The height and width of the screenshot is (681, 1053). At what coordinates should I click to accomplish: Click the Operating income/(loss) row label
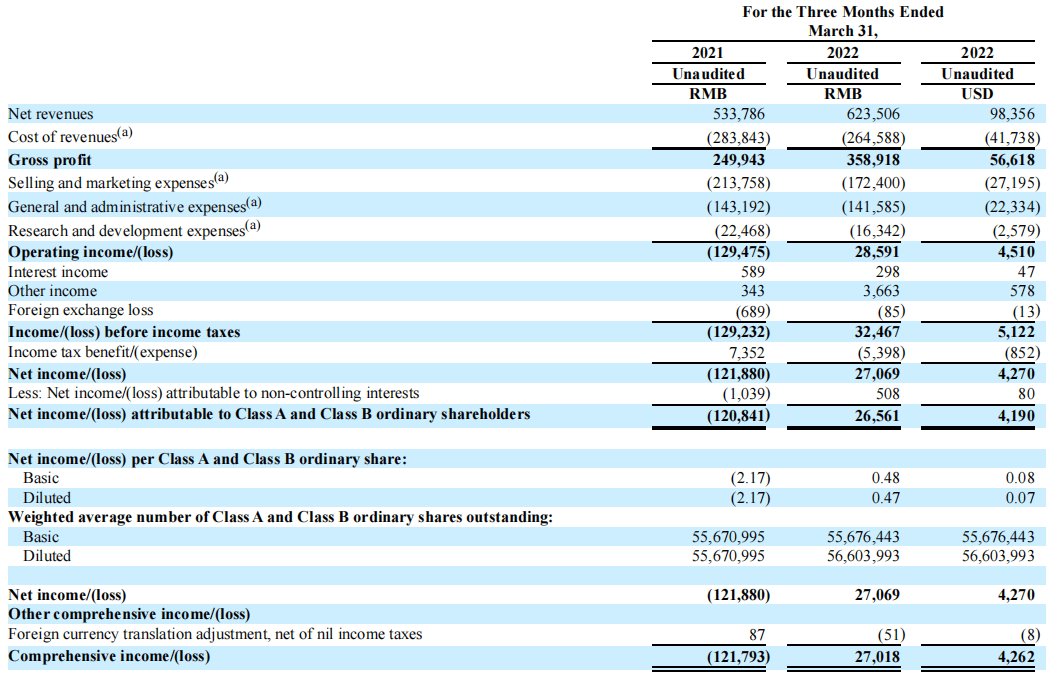90,252
